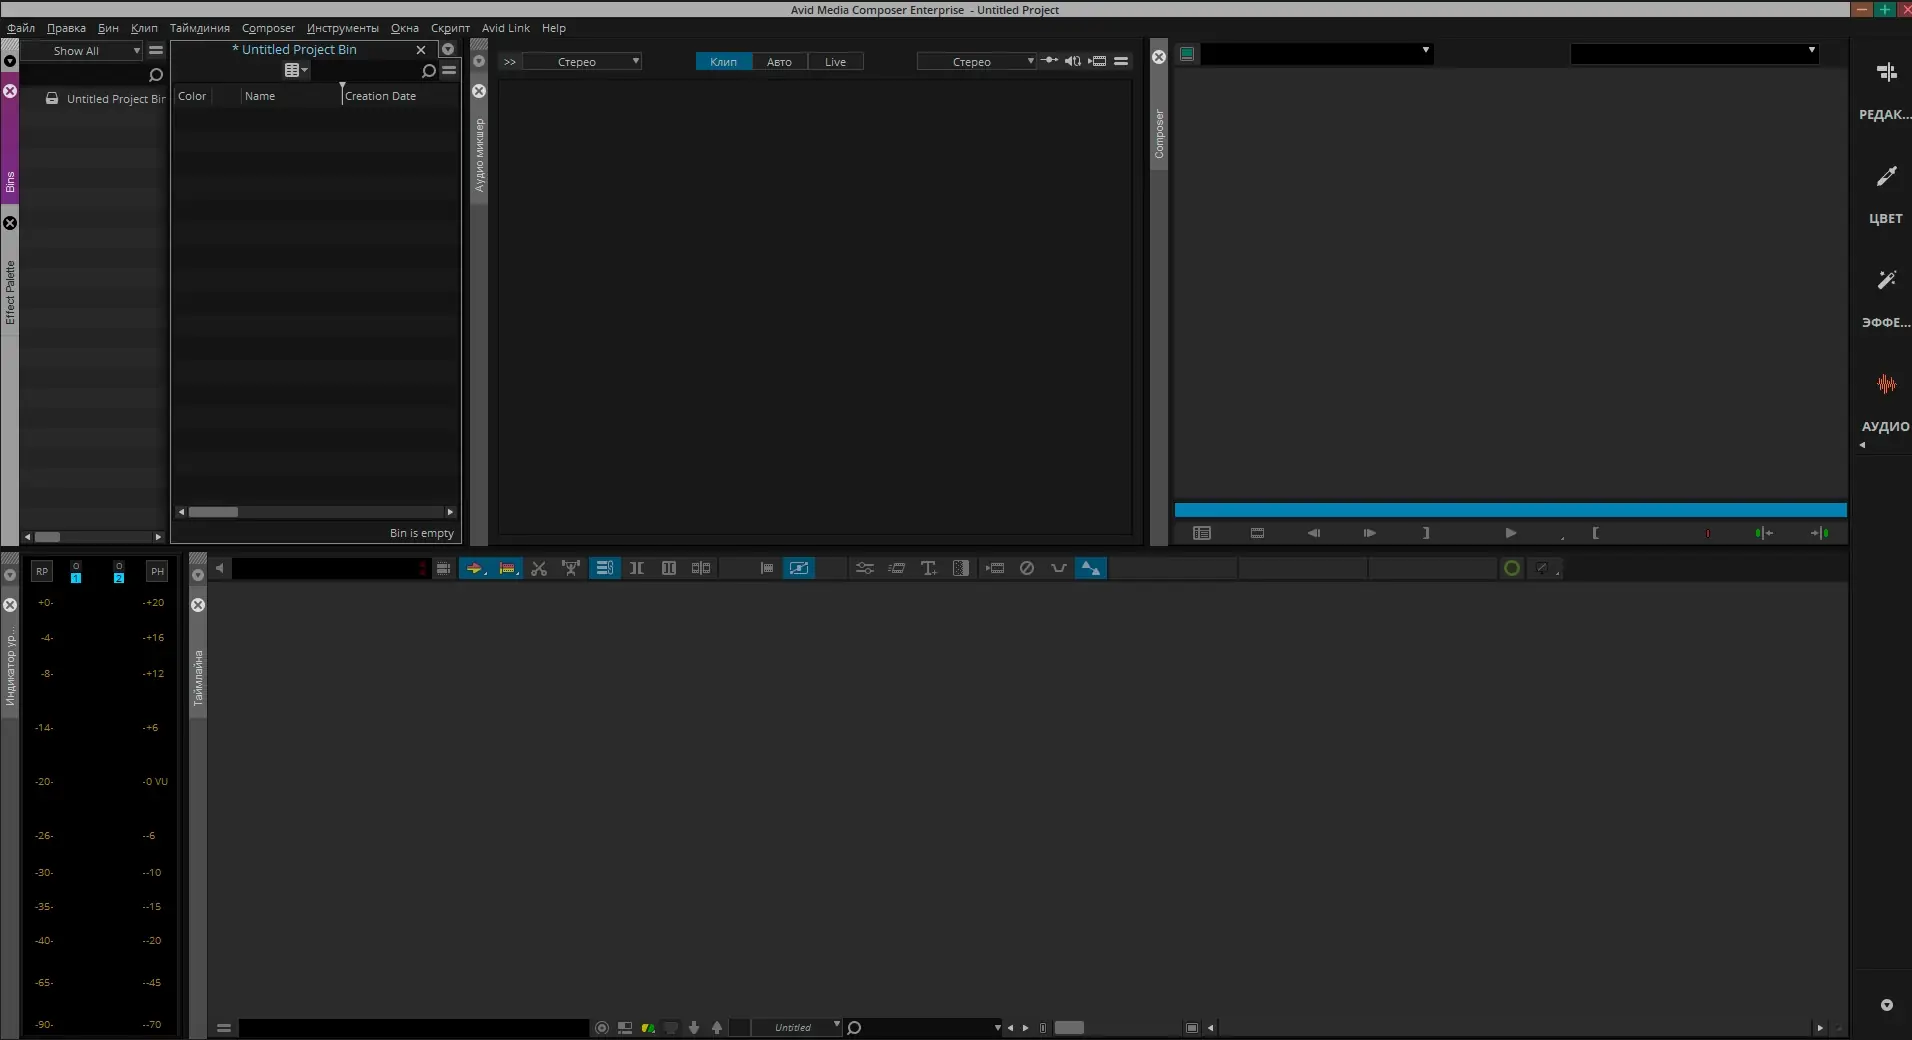Open the Edit workspace (РЕДАК...) icon
The height and width of the screenshot is (1040, 1912).
point(1886,72)
